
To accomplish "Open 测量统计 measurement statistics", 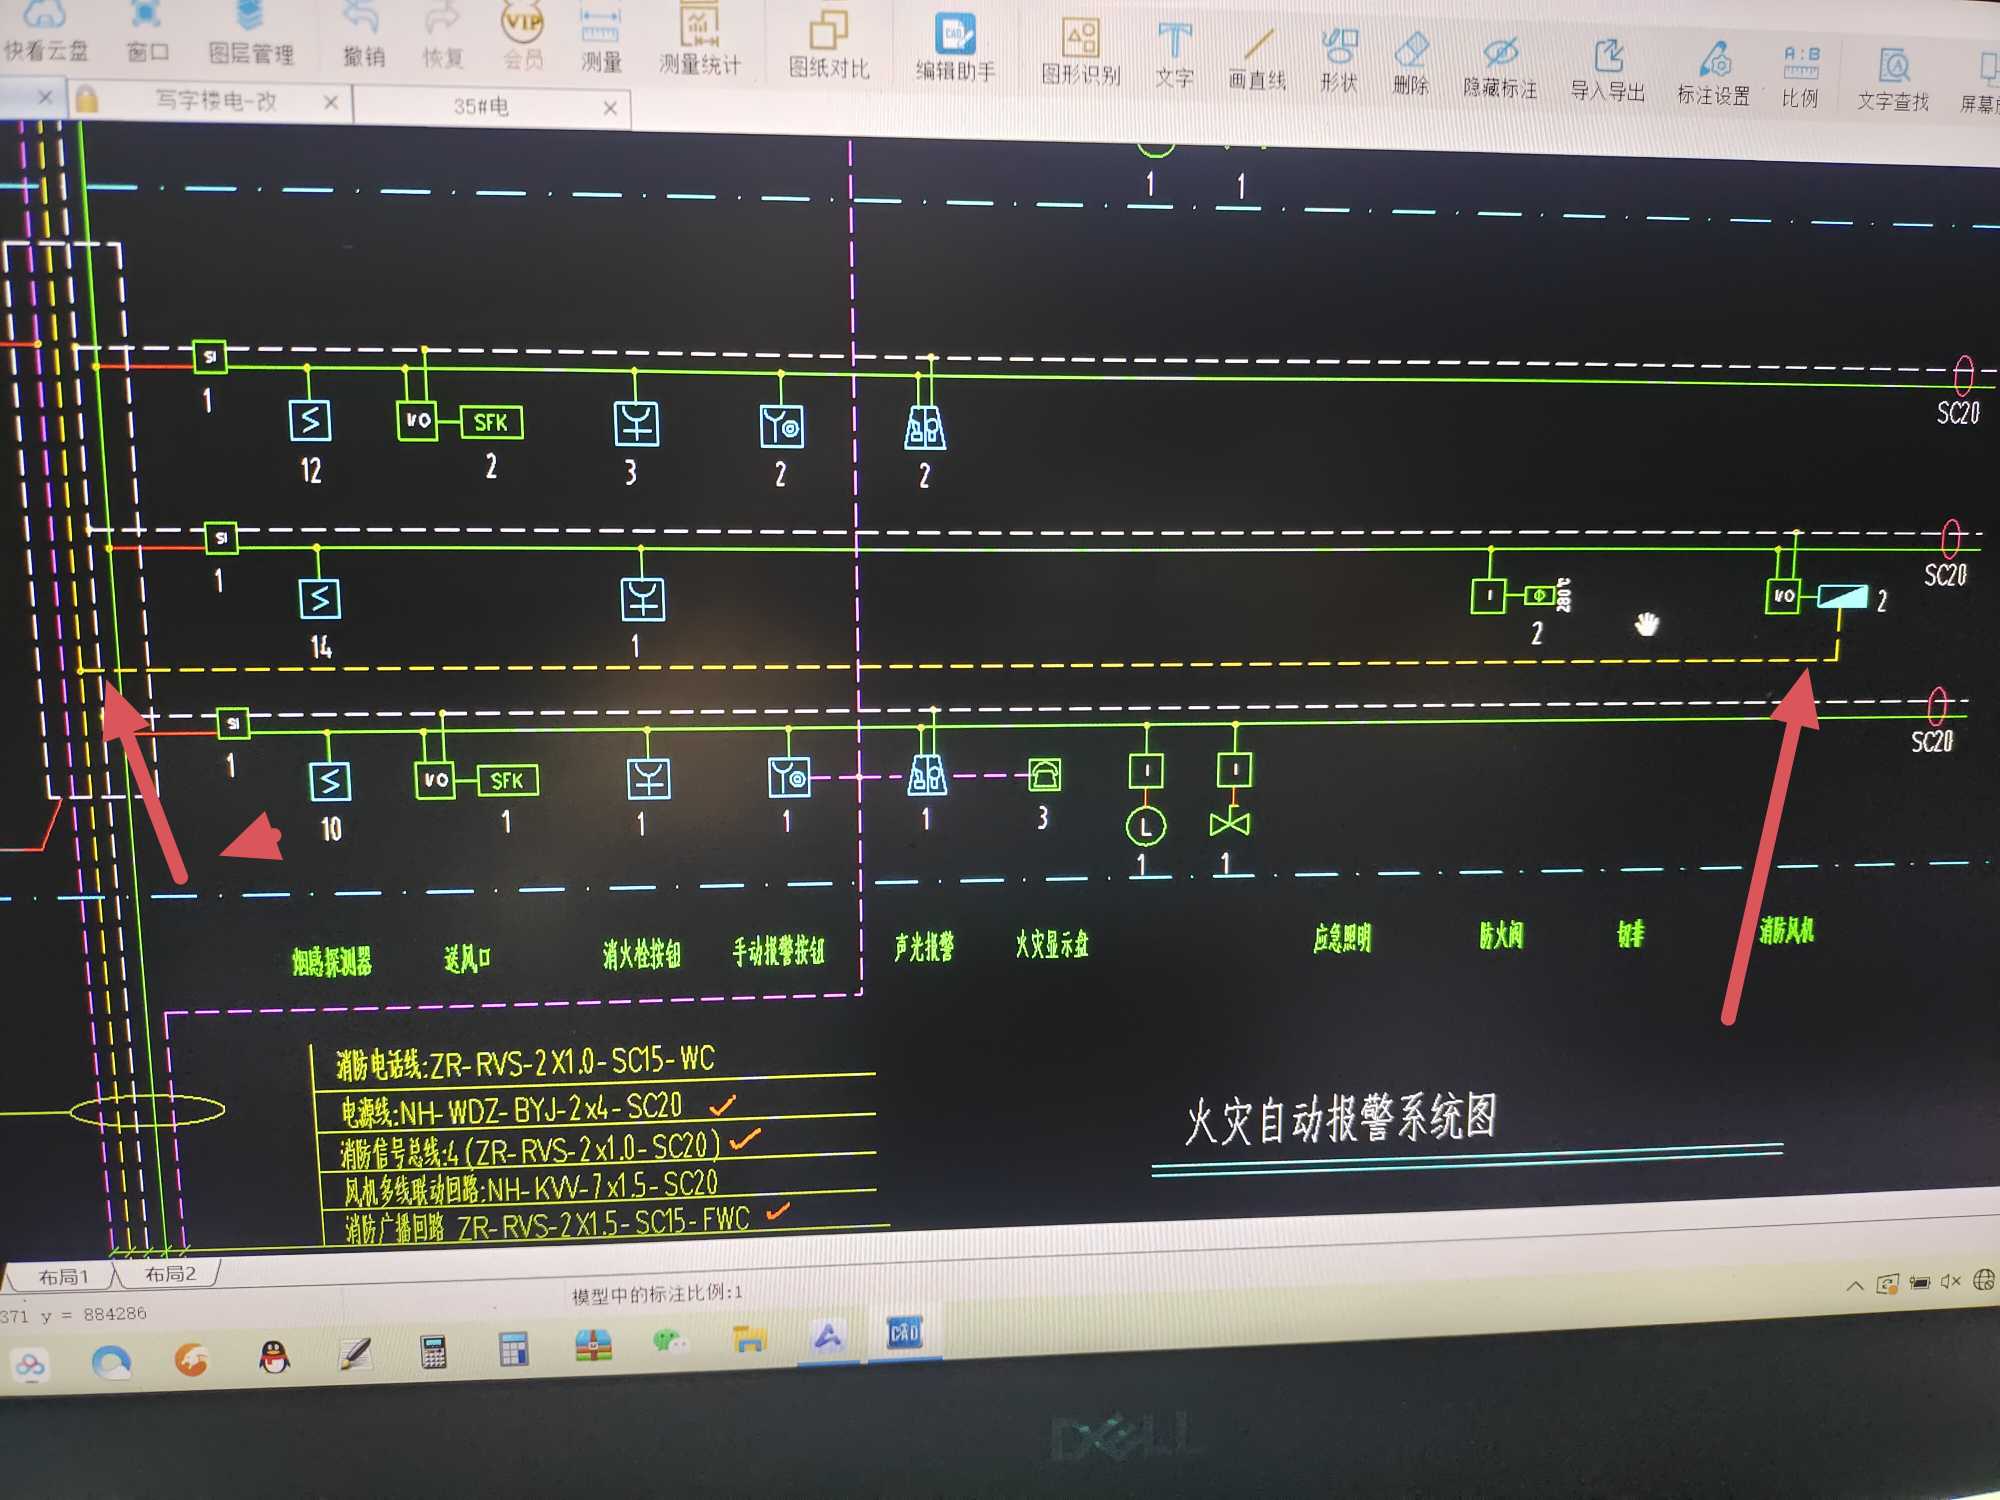I will [x=699, y=42].
